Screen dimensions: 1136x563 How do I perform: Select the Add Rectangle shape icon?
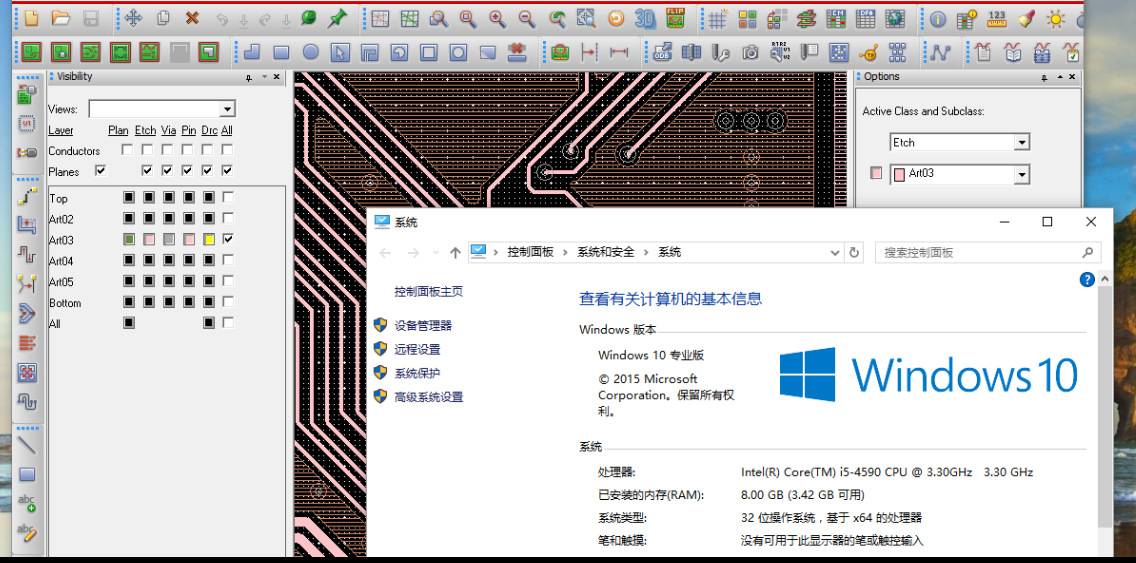[x=281, y=52]
